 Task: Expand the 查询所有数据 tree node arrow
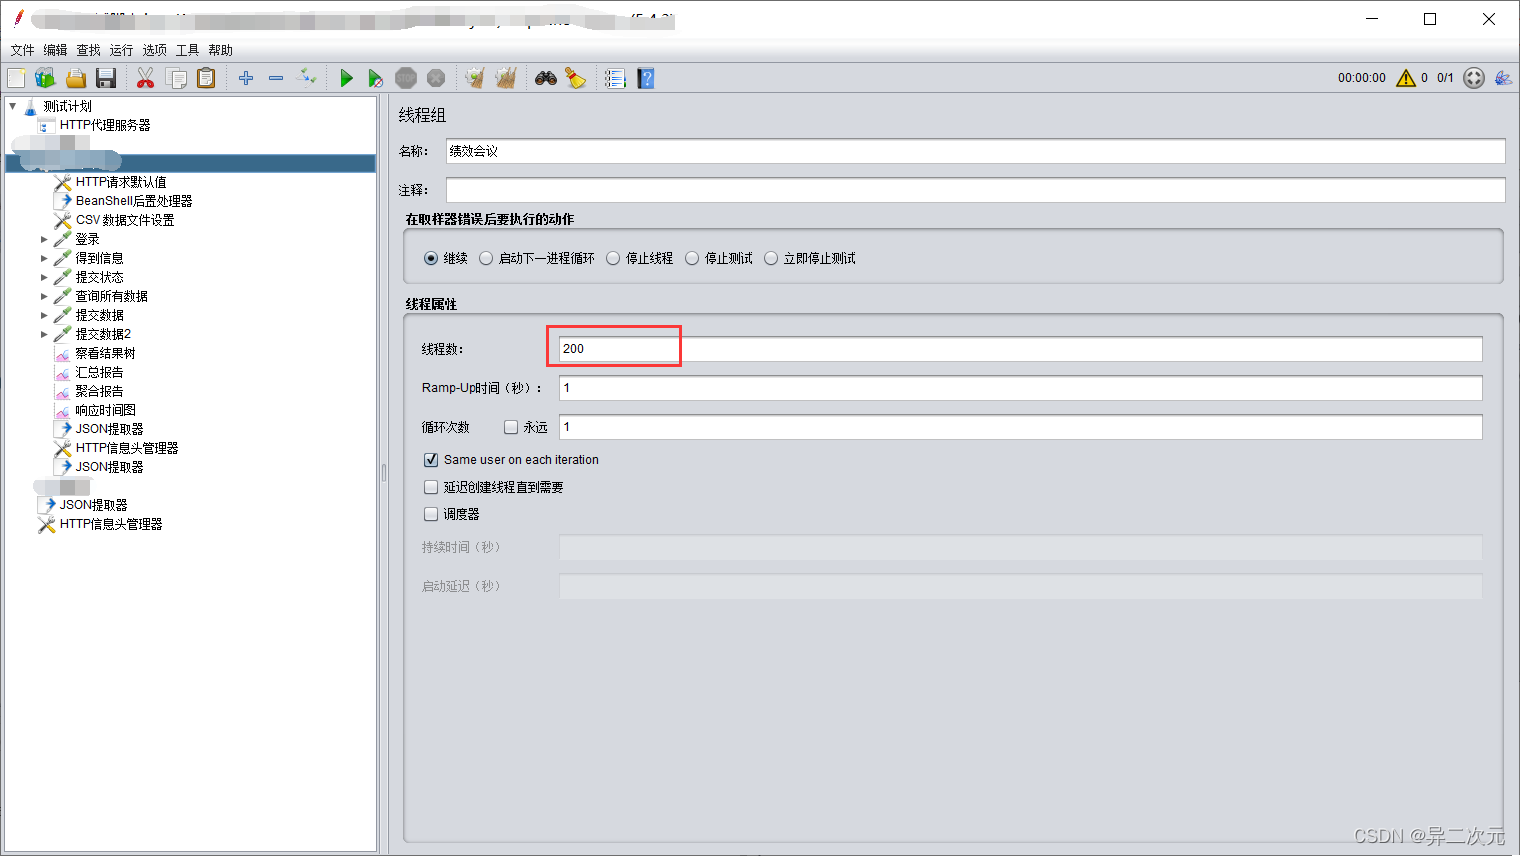[x=44, y=296]
